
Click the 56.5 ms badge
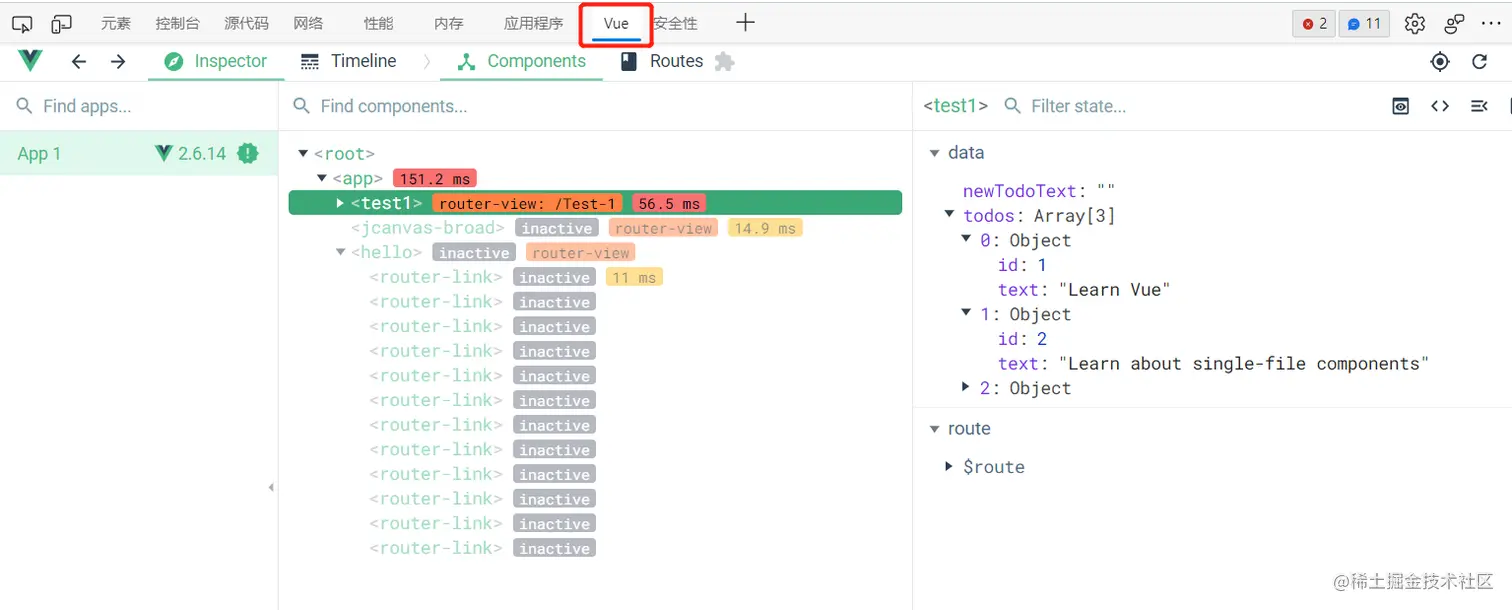[x=669, y=204]
